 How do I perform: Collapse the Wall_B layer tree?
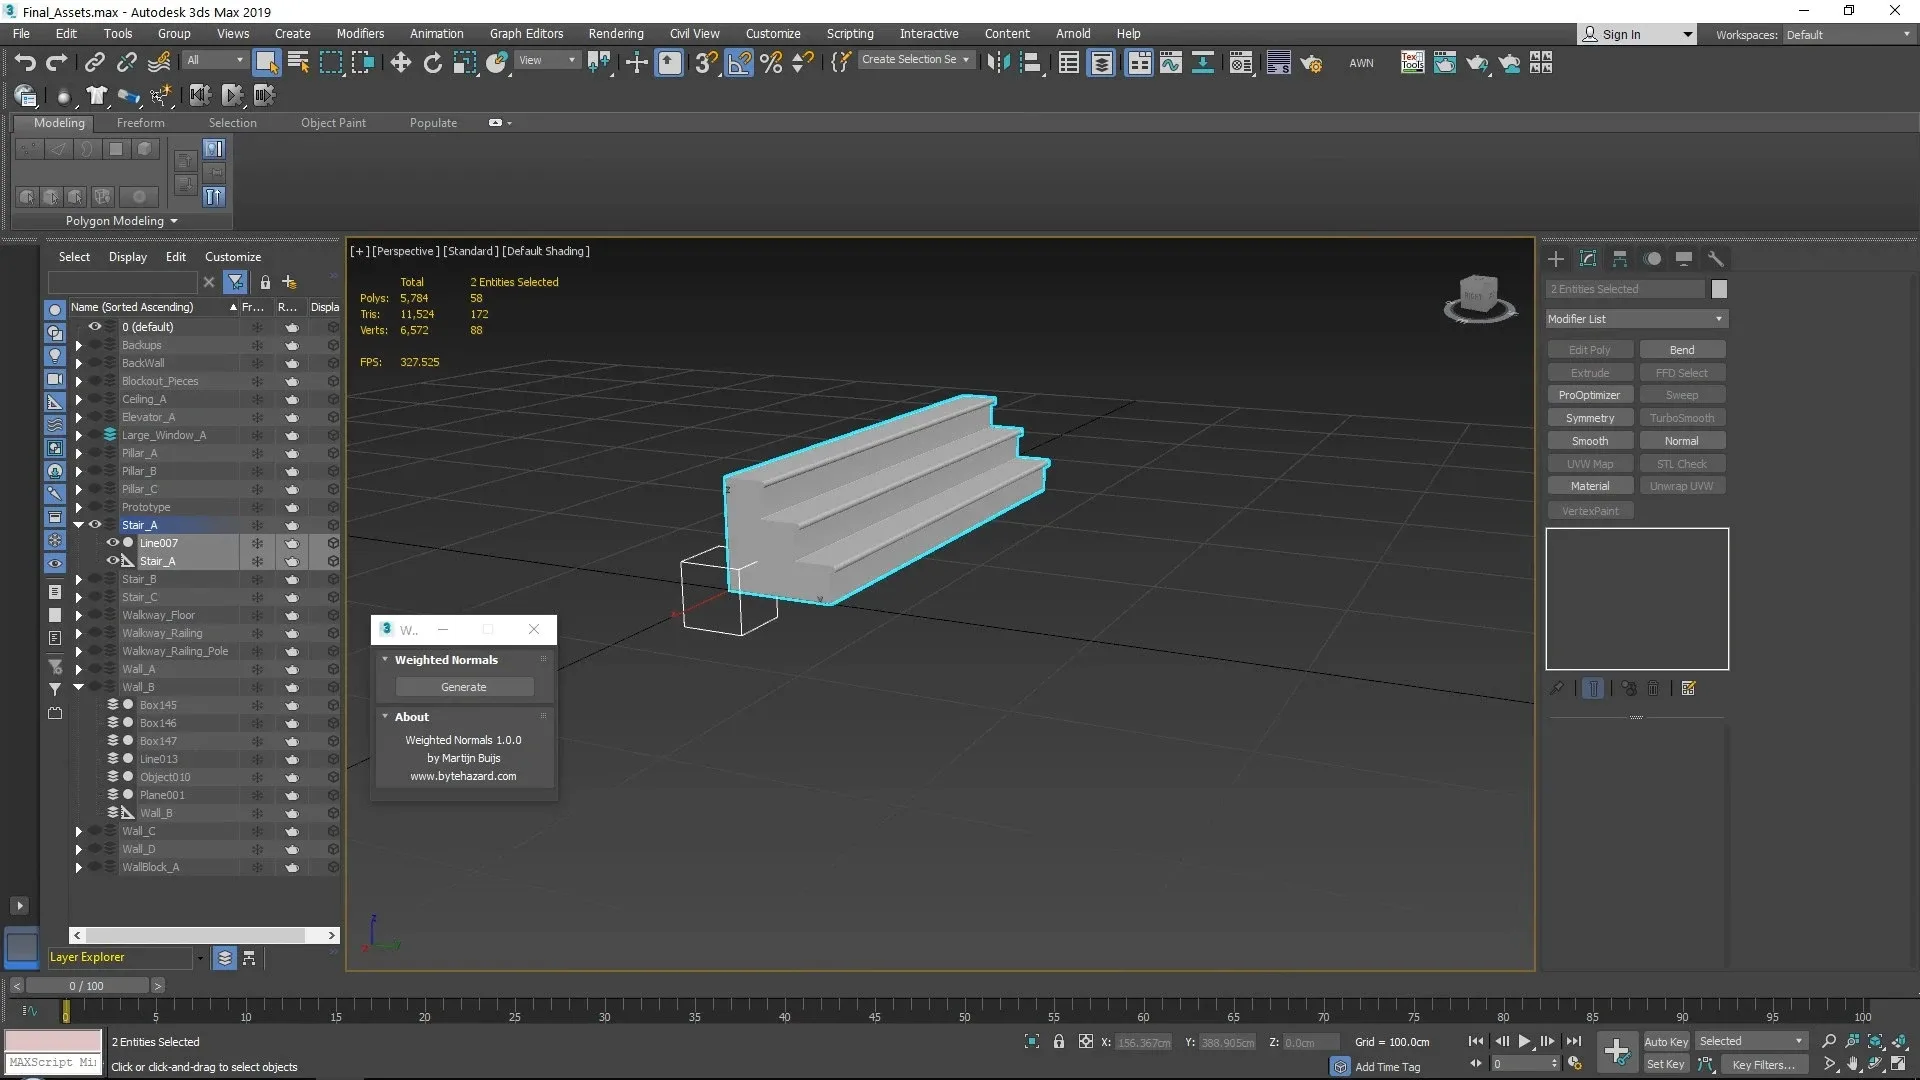[x=78, y=687]
